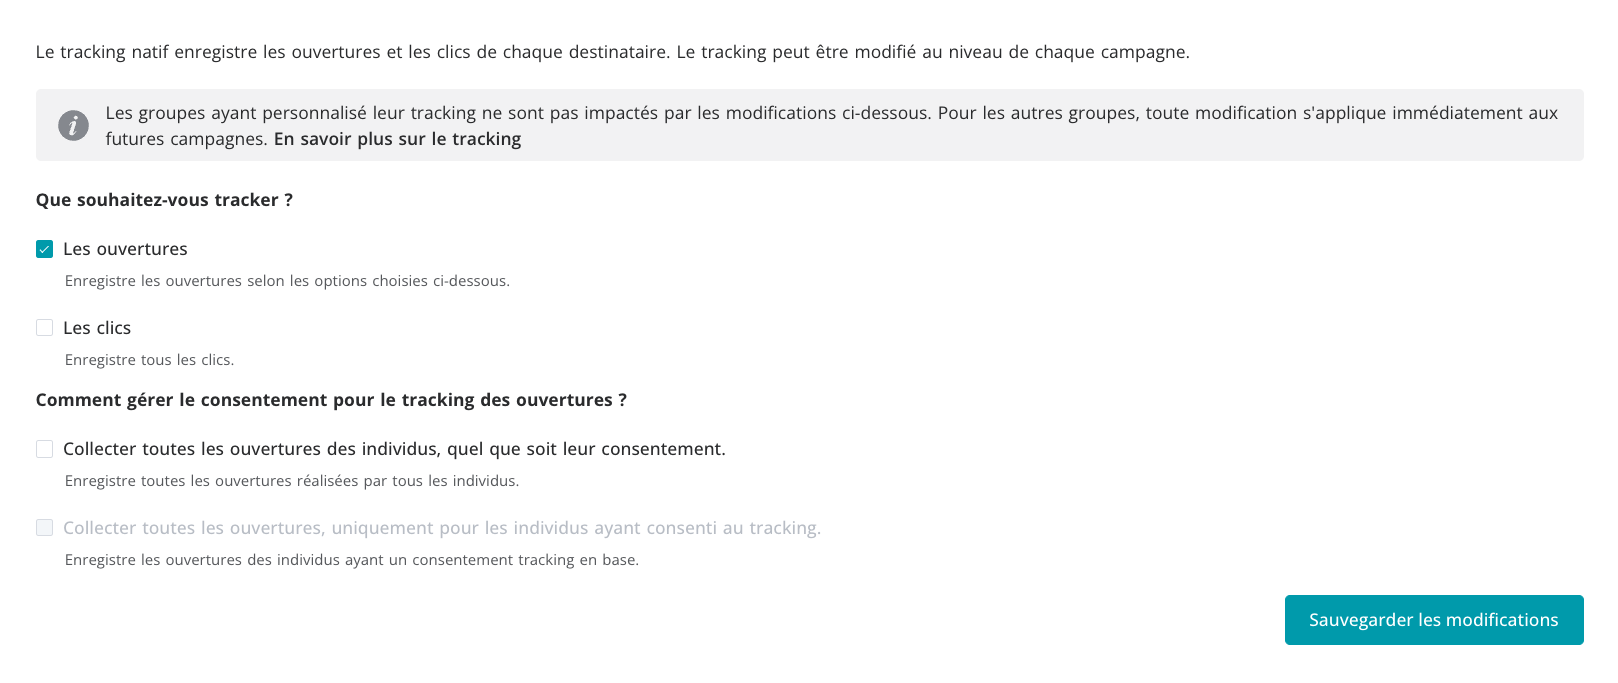Click the description Enregistre toutes les ouvertures réalisées
This screenshot has height=683, width=1618.
(292, 481)
